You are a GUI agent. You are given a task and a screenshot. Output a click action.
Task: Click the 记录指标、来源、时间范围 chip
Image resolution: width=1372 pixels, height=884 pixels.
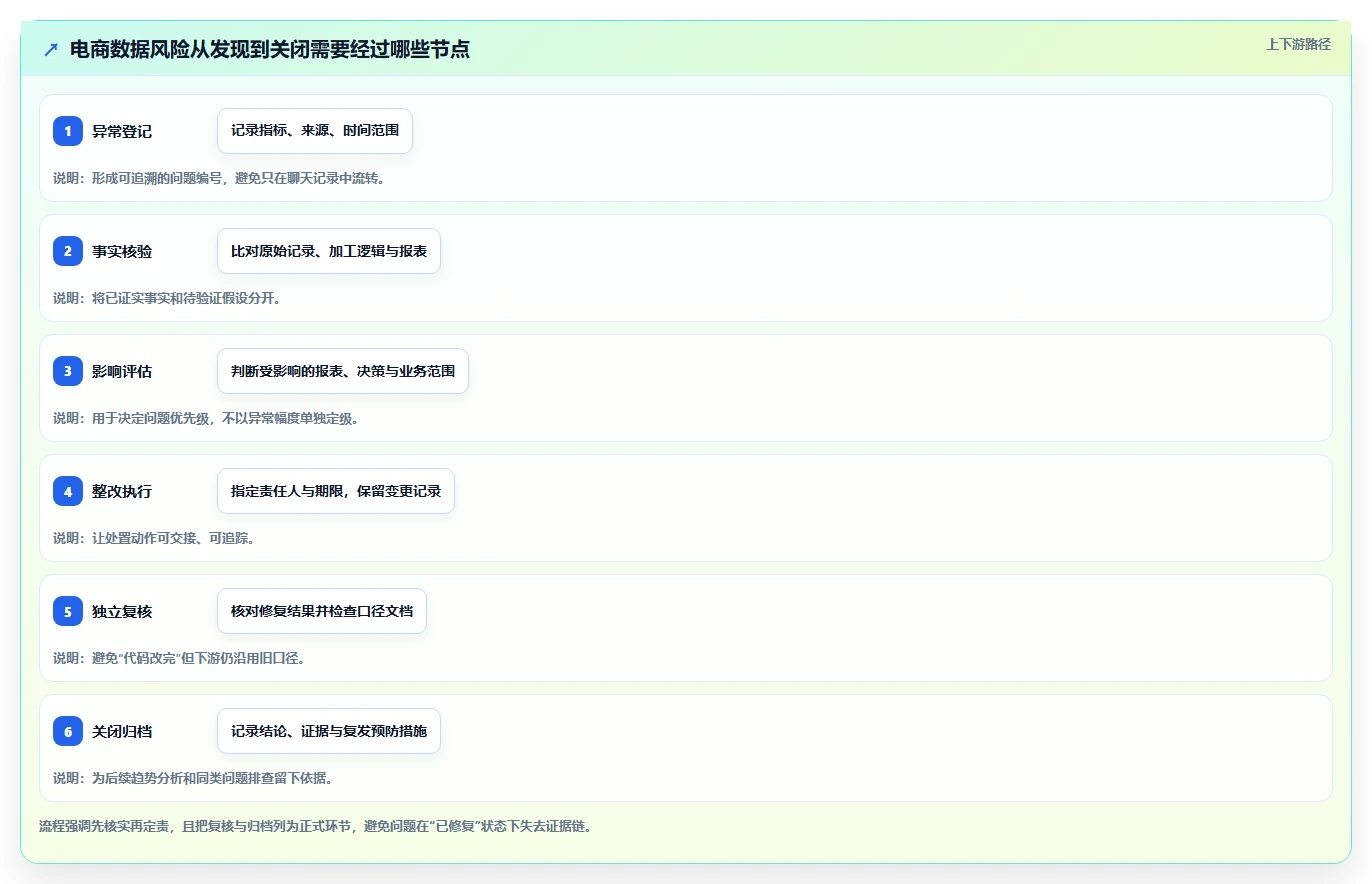tap(315, 131)
